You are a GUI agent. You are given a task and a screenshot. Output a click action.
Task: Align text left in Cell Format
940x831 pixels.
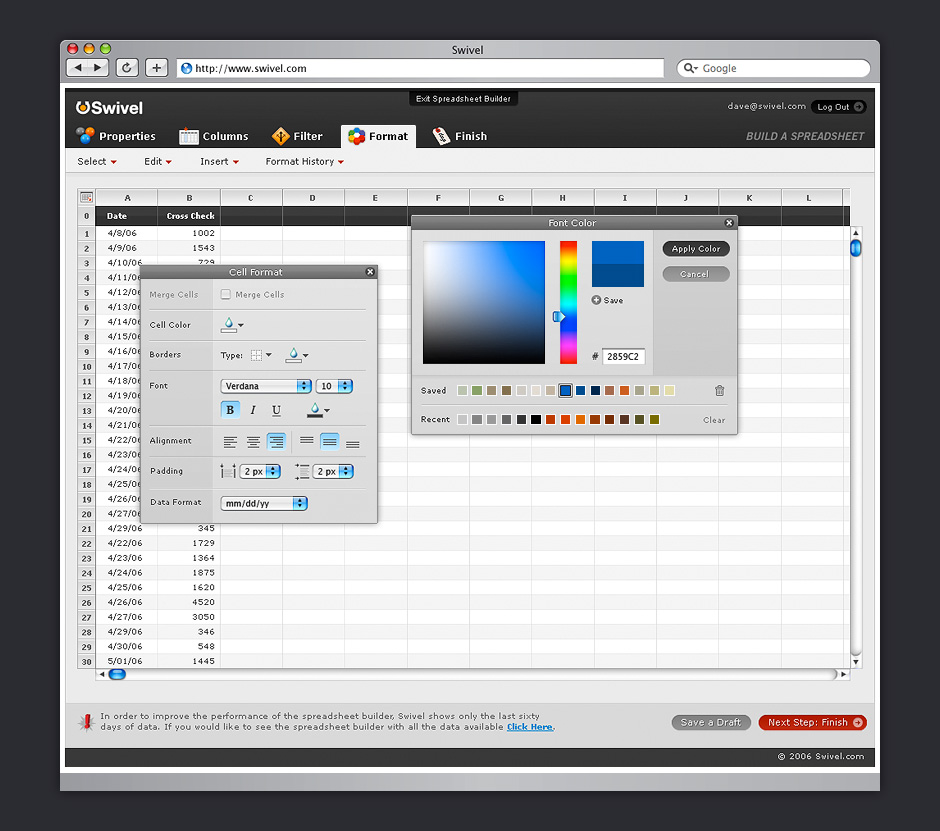[231, 441]
